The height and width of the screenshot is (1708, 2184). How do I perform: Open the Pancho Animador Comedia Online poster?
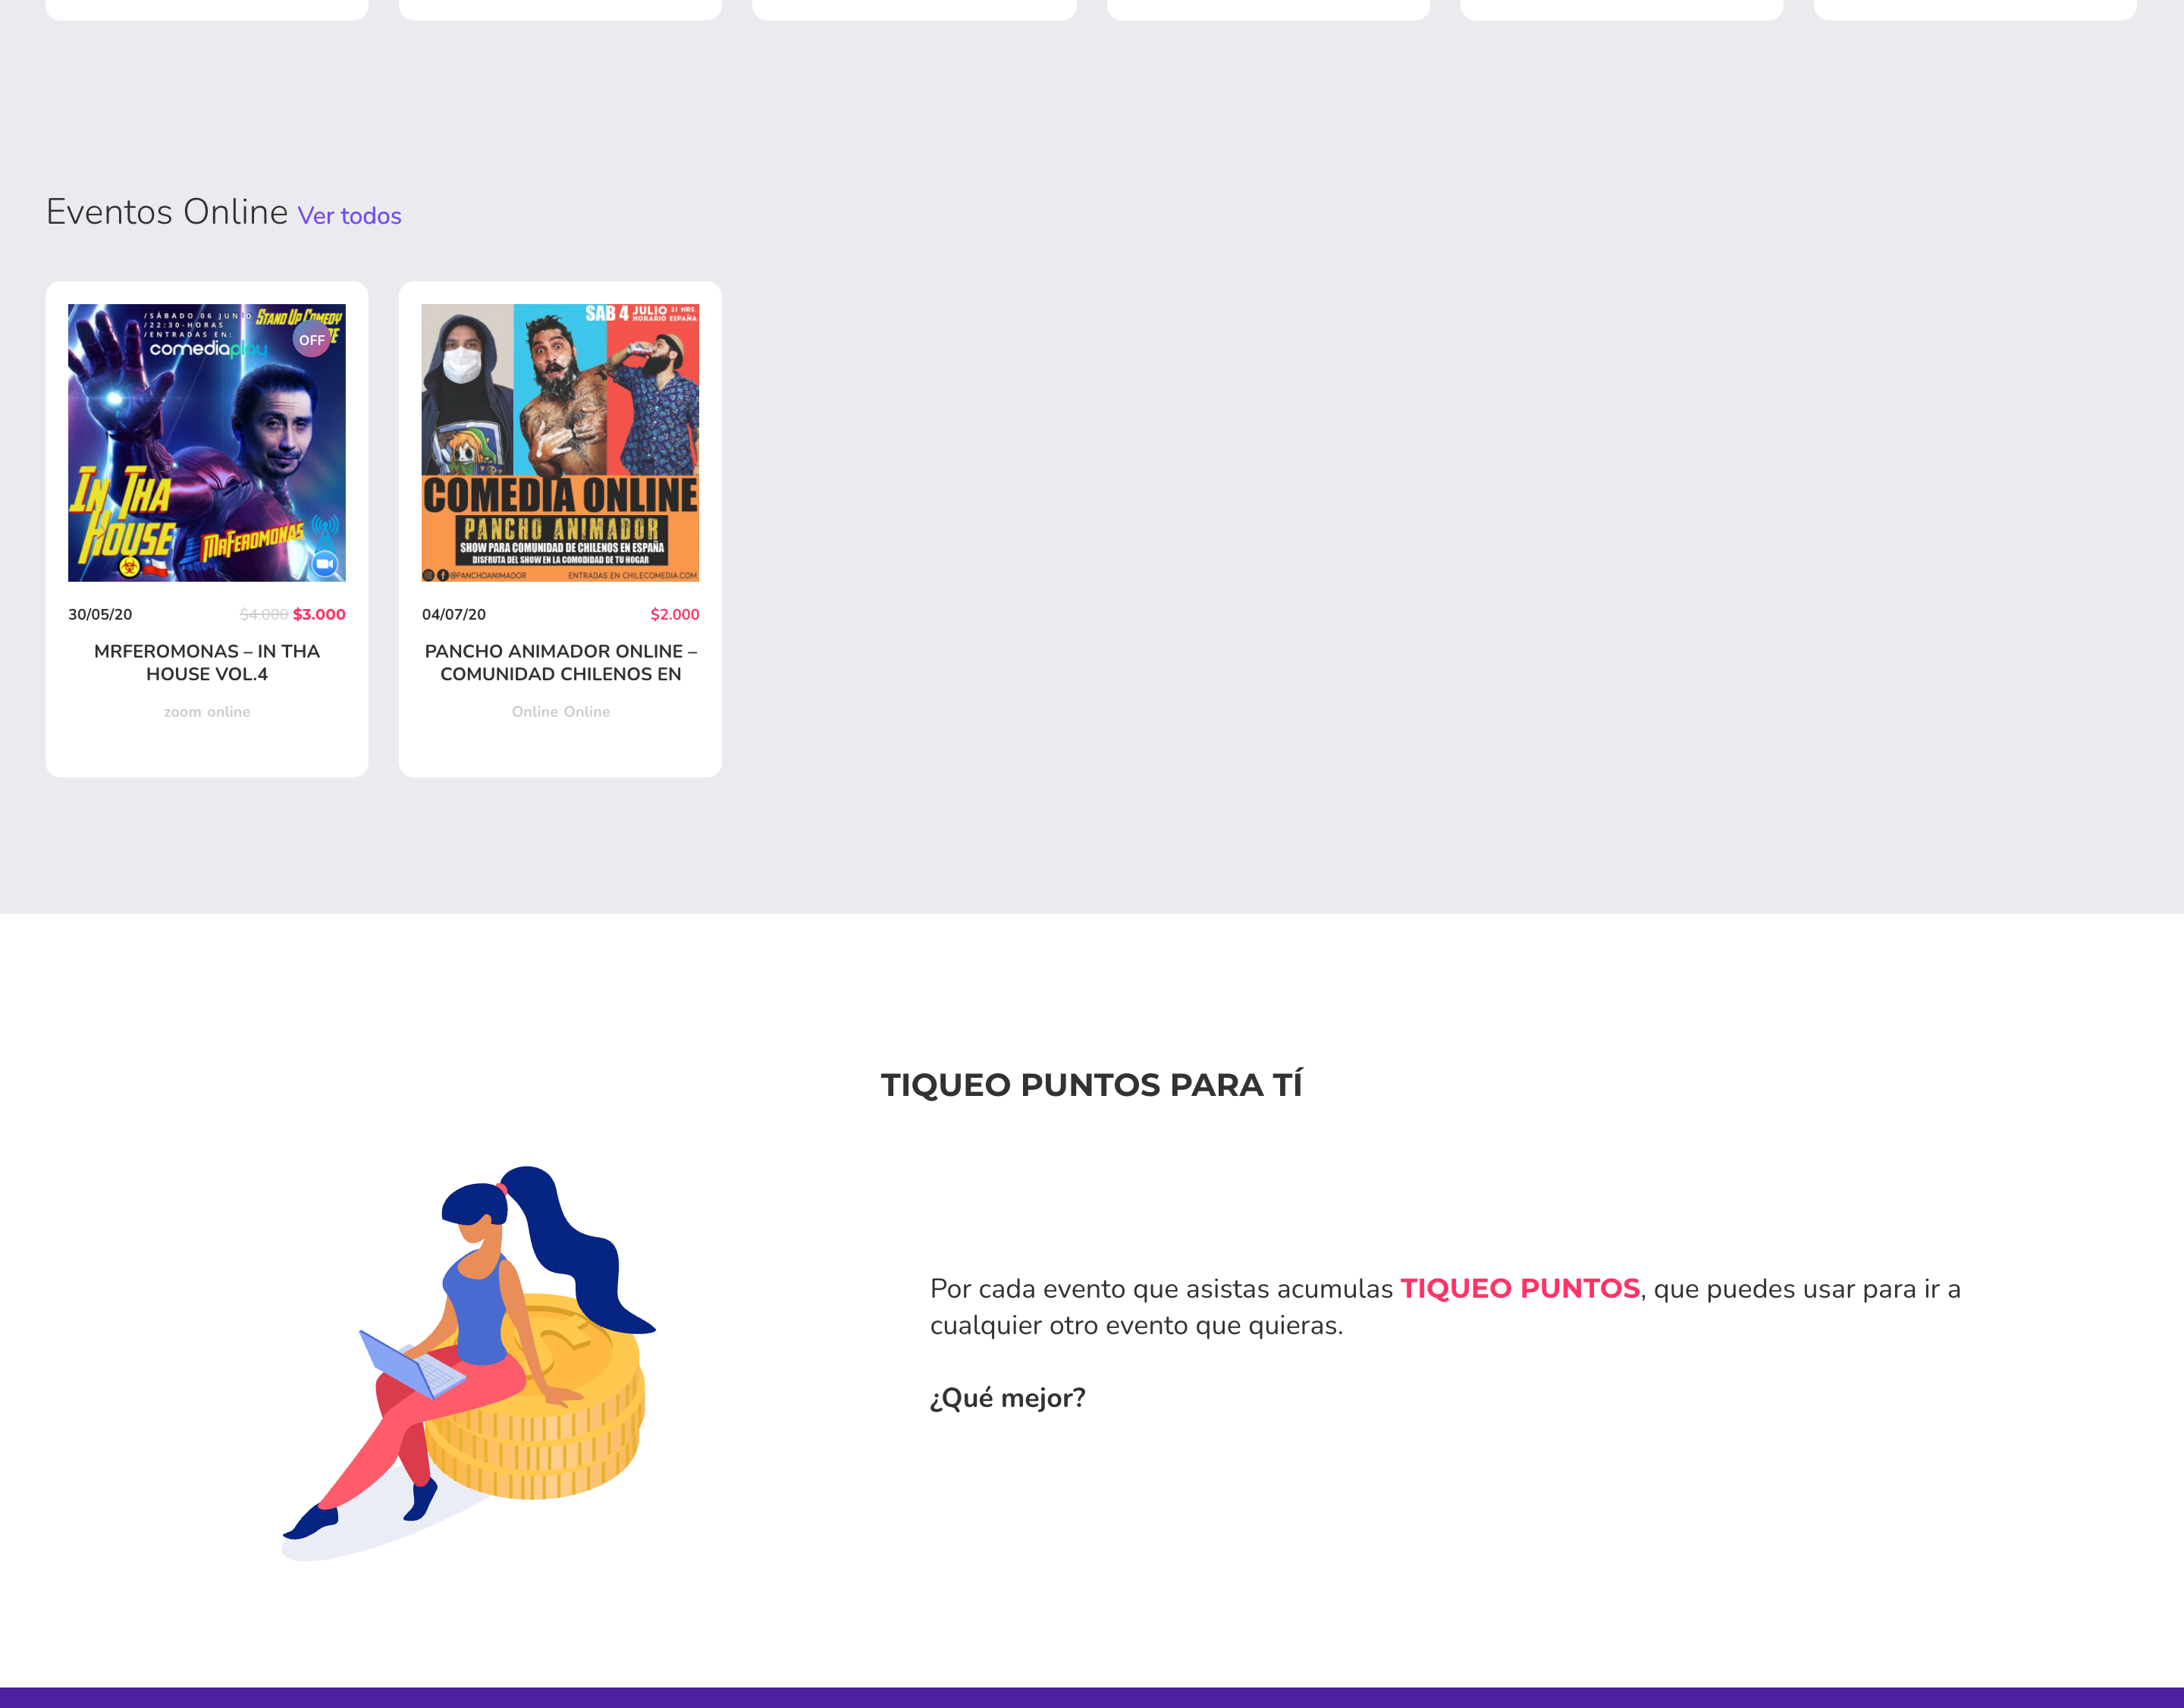click(560, 443)
